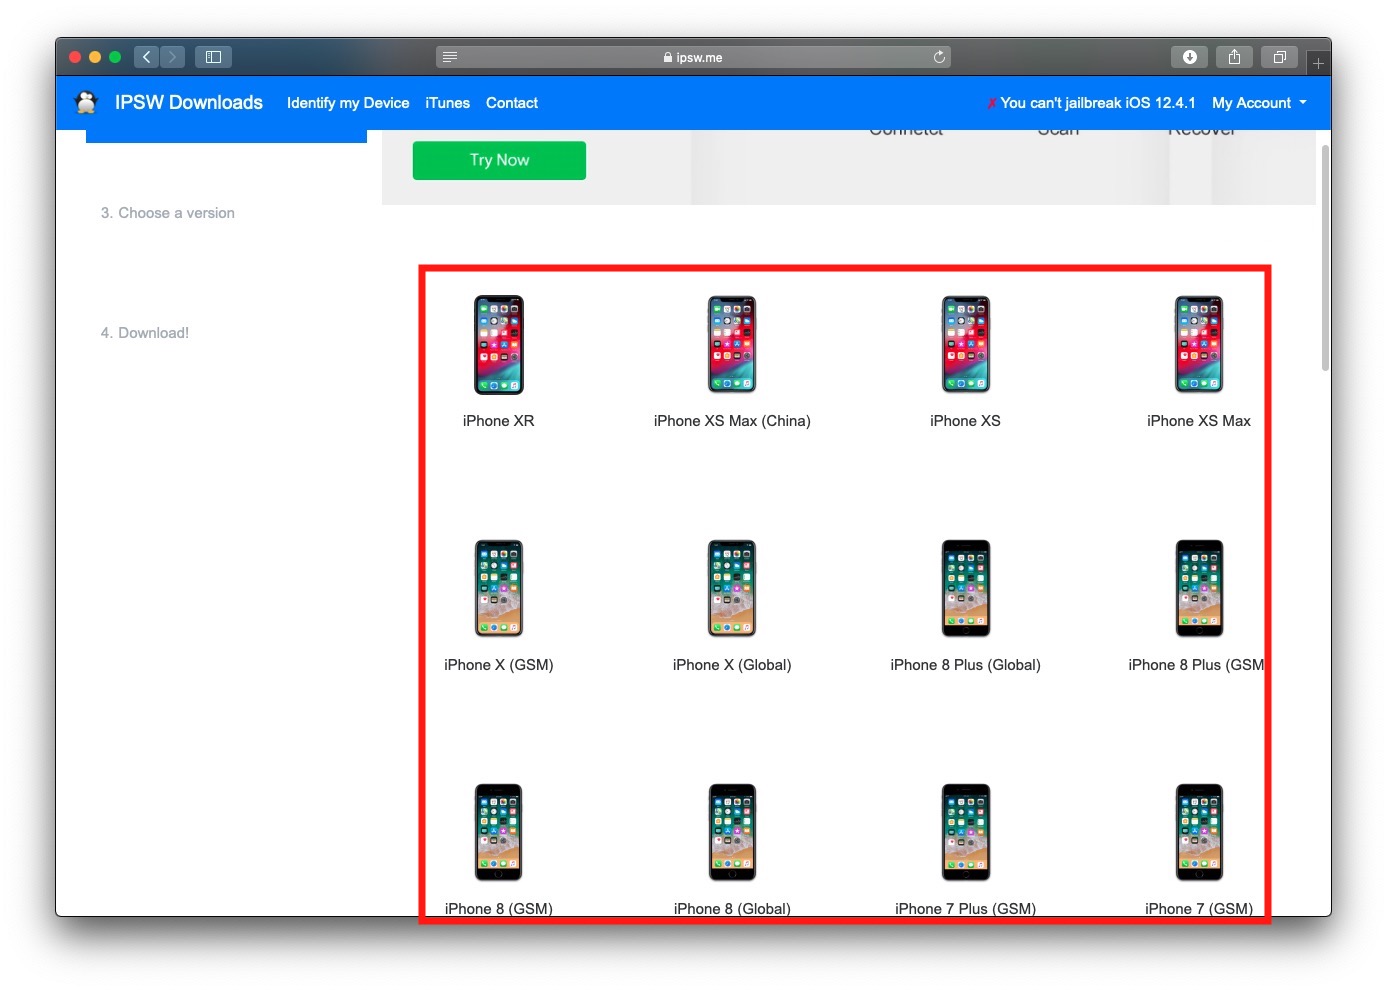Select the iPhone XS device image
The height and width of the screenshot is (990, 1387).
pos(966,344)
